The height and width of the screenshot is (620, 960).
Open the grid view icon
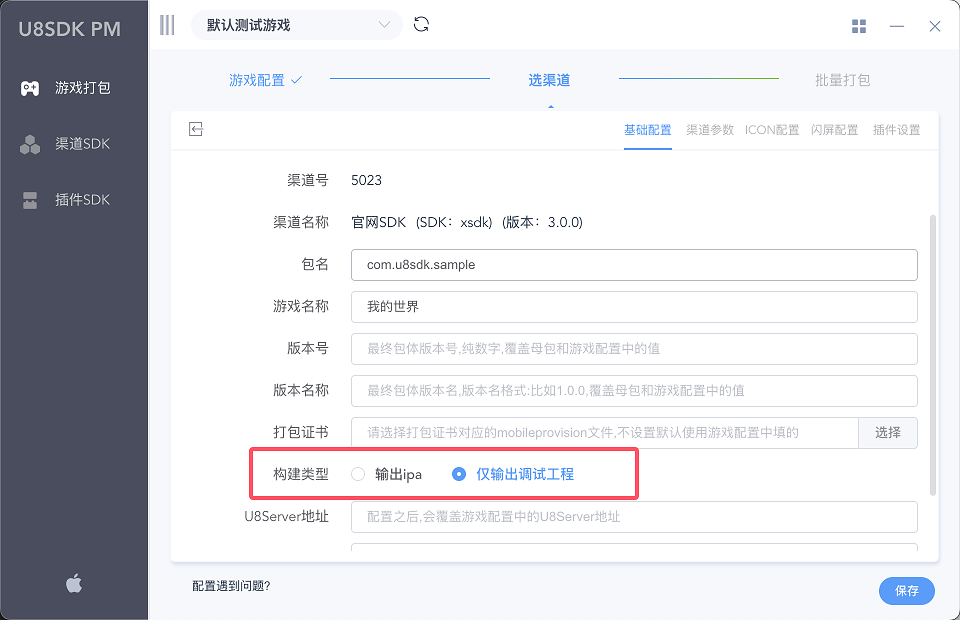(x=859, y=26)
